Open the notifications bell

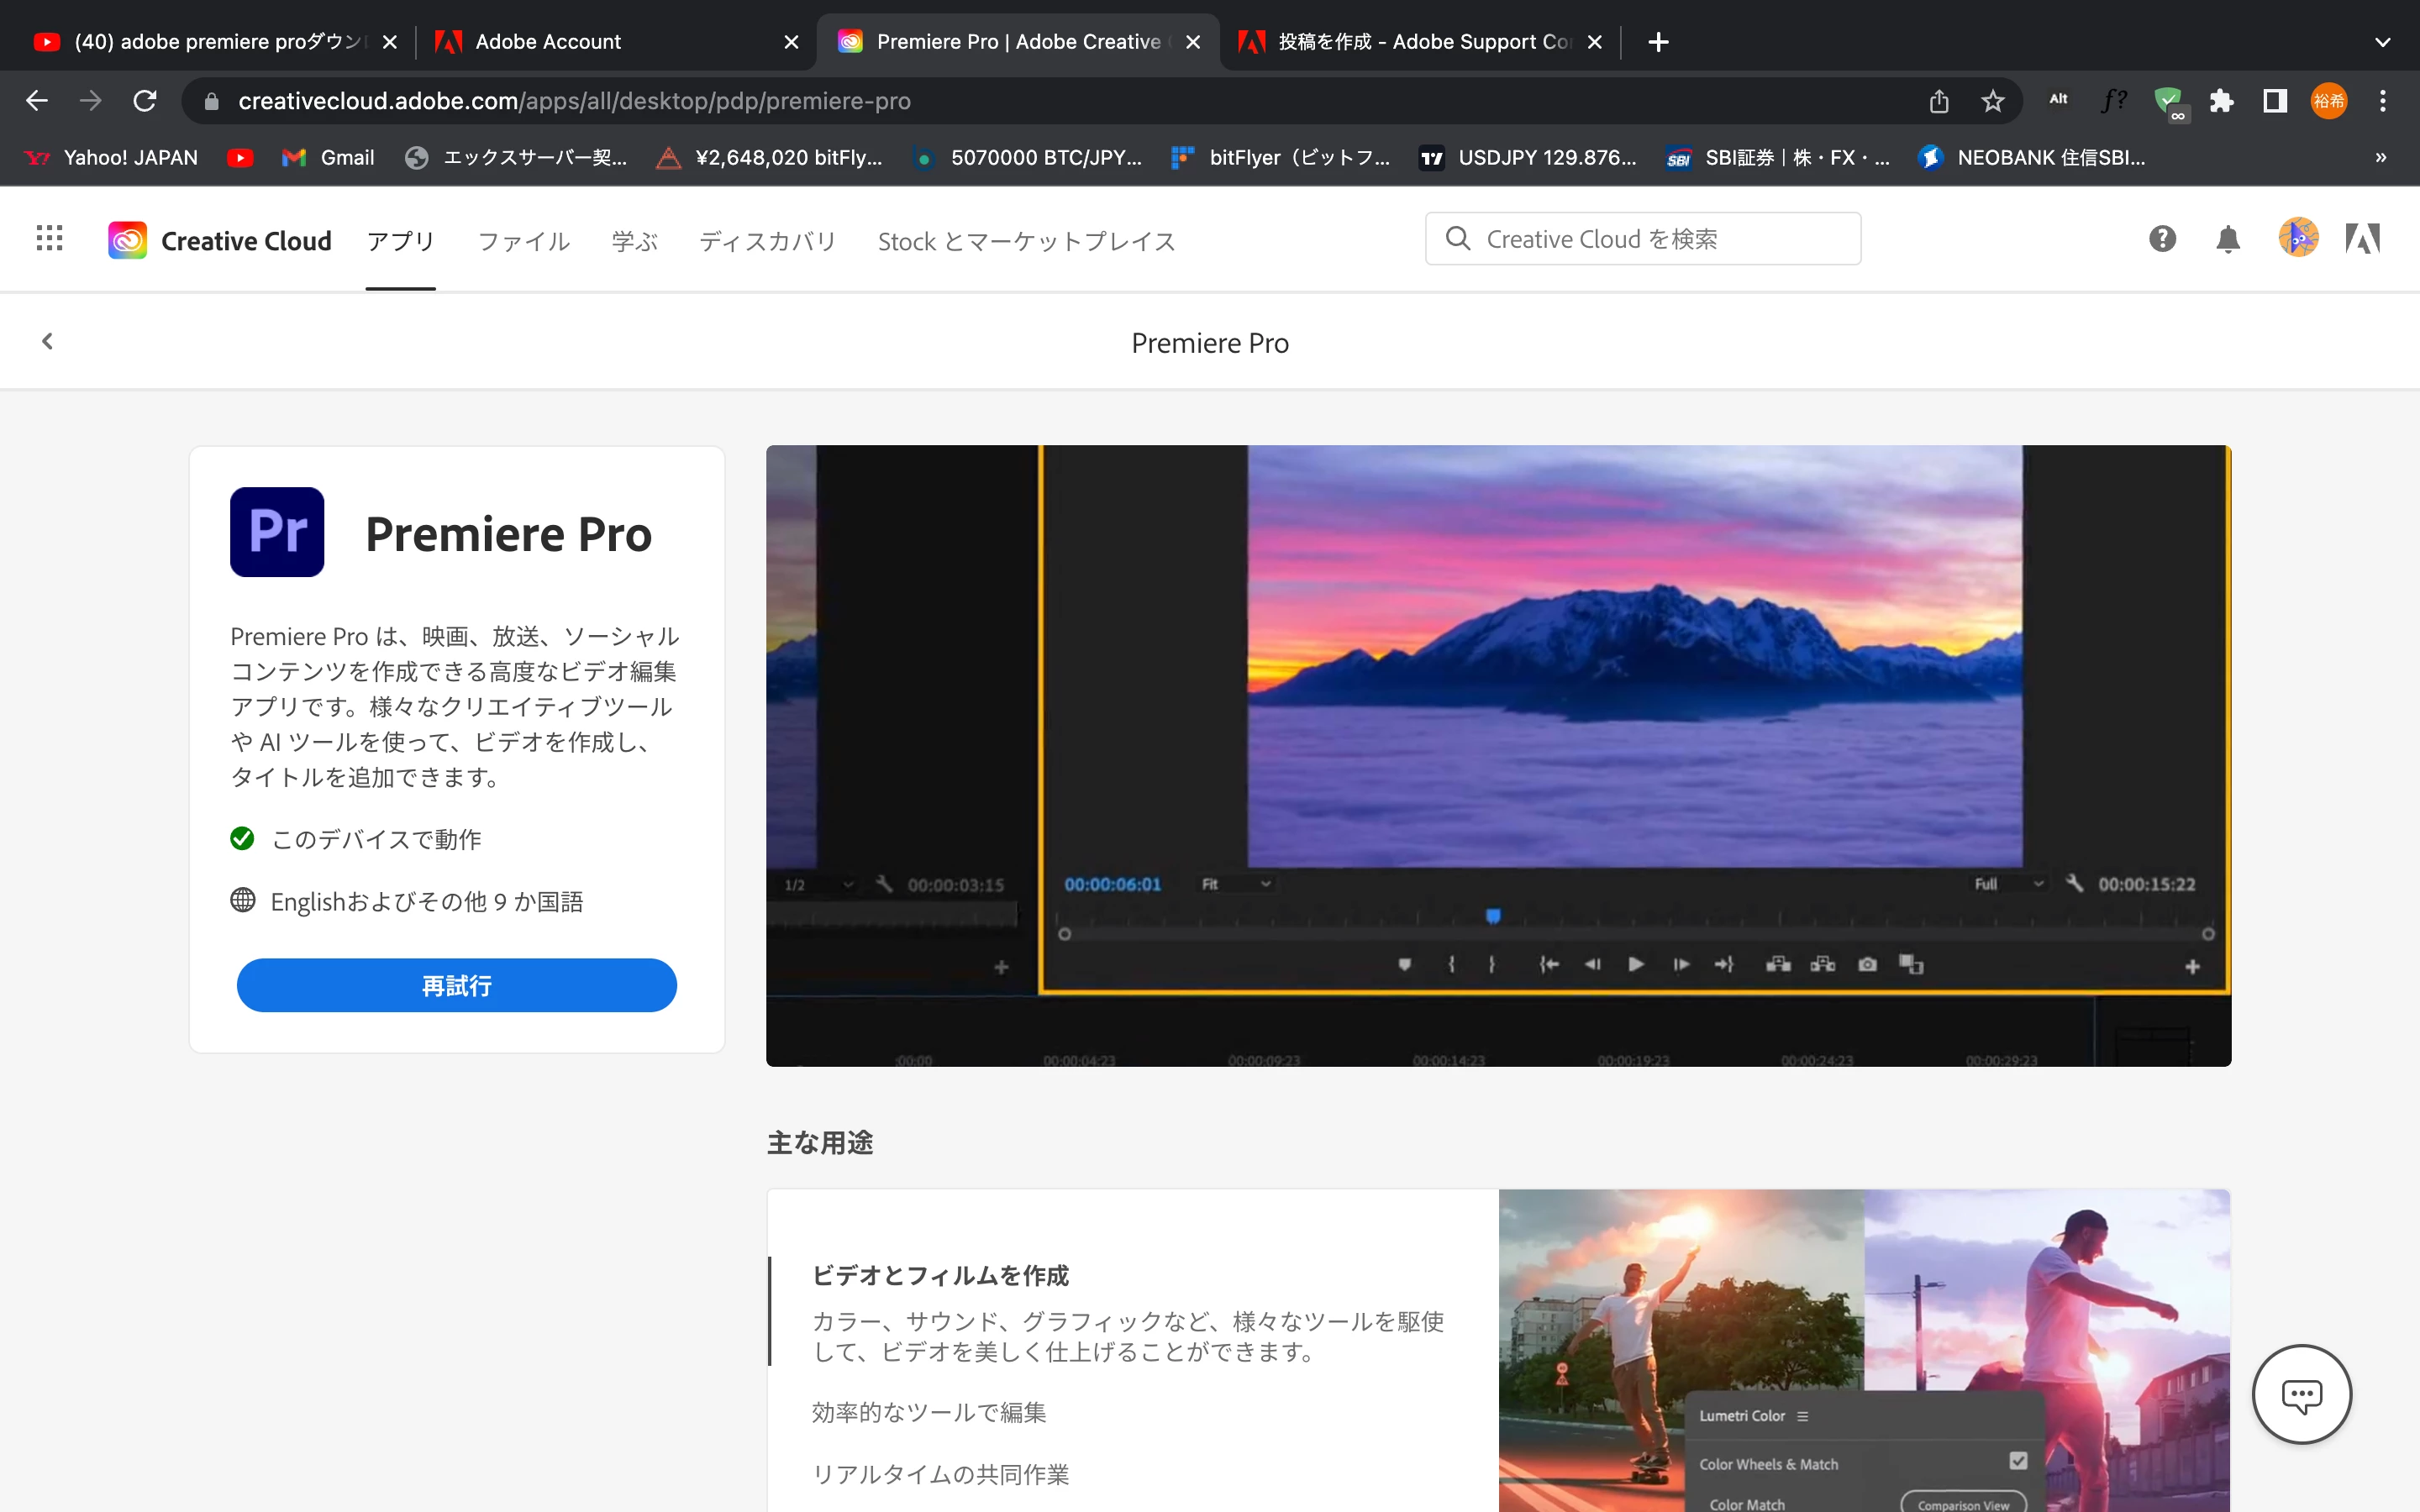(2227, 239)
